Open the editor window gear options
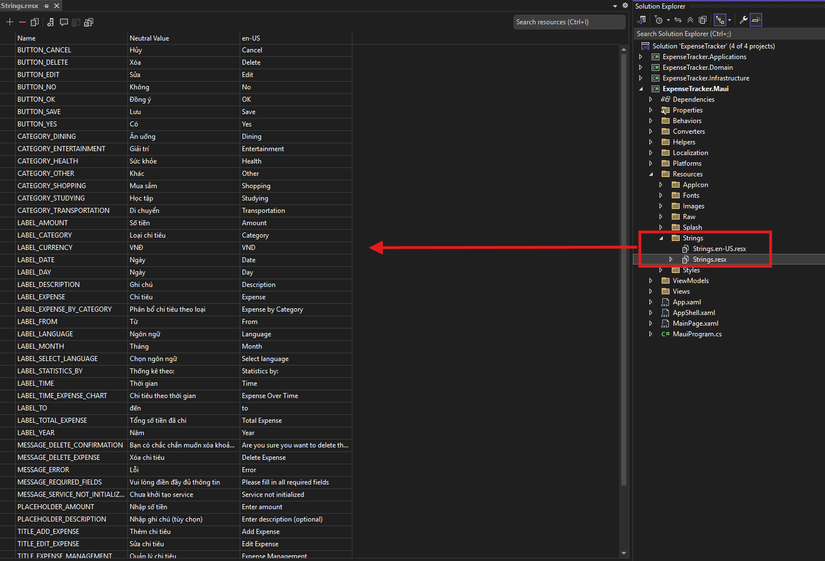Viewport: 825px width, 561px height. [x=625, y=6]
